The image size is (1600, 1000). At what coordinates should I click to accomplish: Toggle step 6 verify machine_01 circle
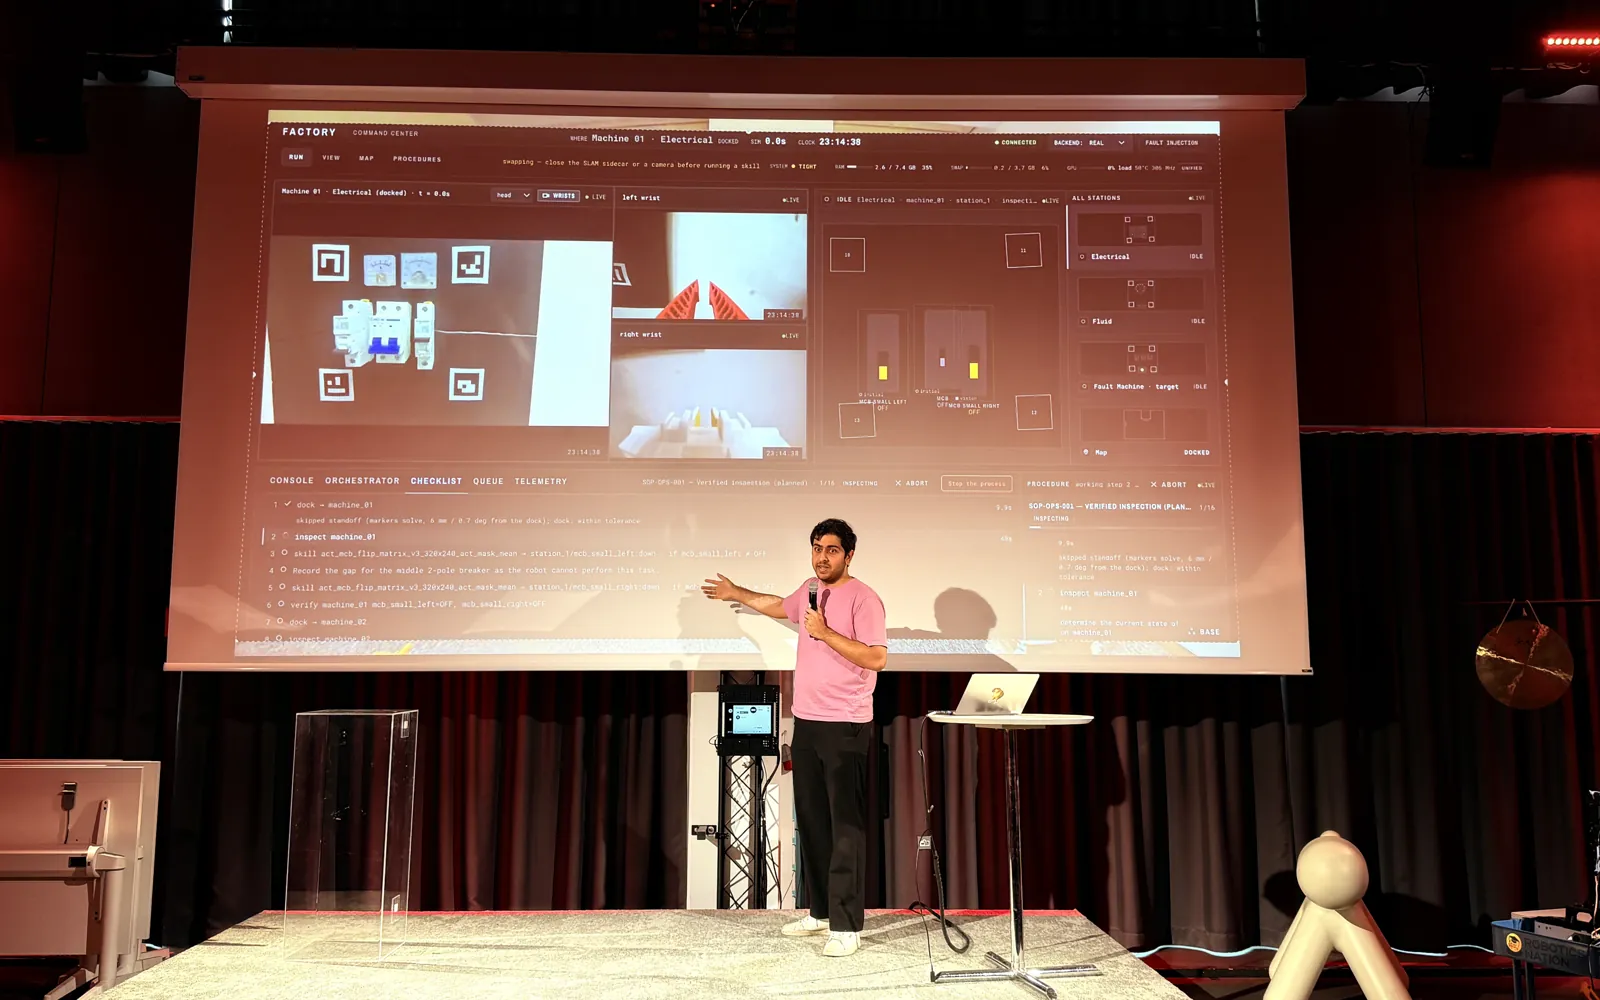click(x=281, y=604)
